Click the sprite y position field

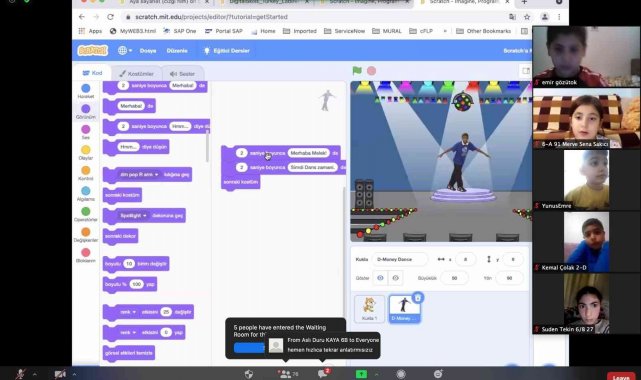pyautogui.click(x=513, y=259)
